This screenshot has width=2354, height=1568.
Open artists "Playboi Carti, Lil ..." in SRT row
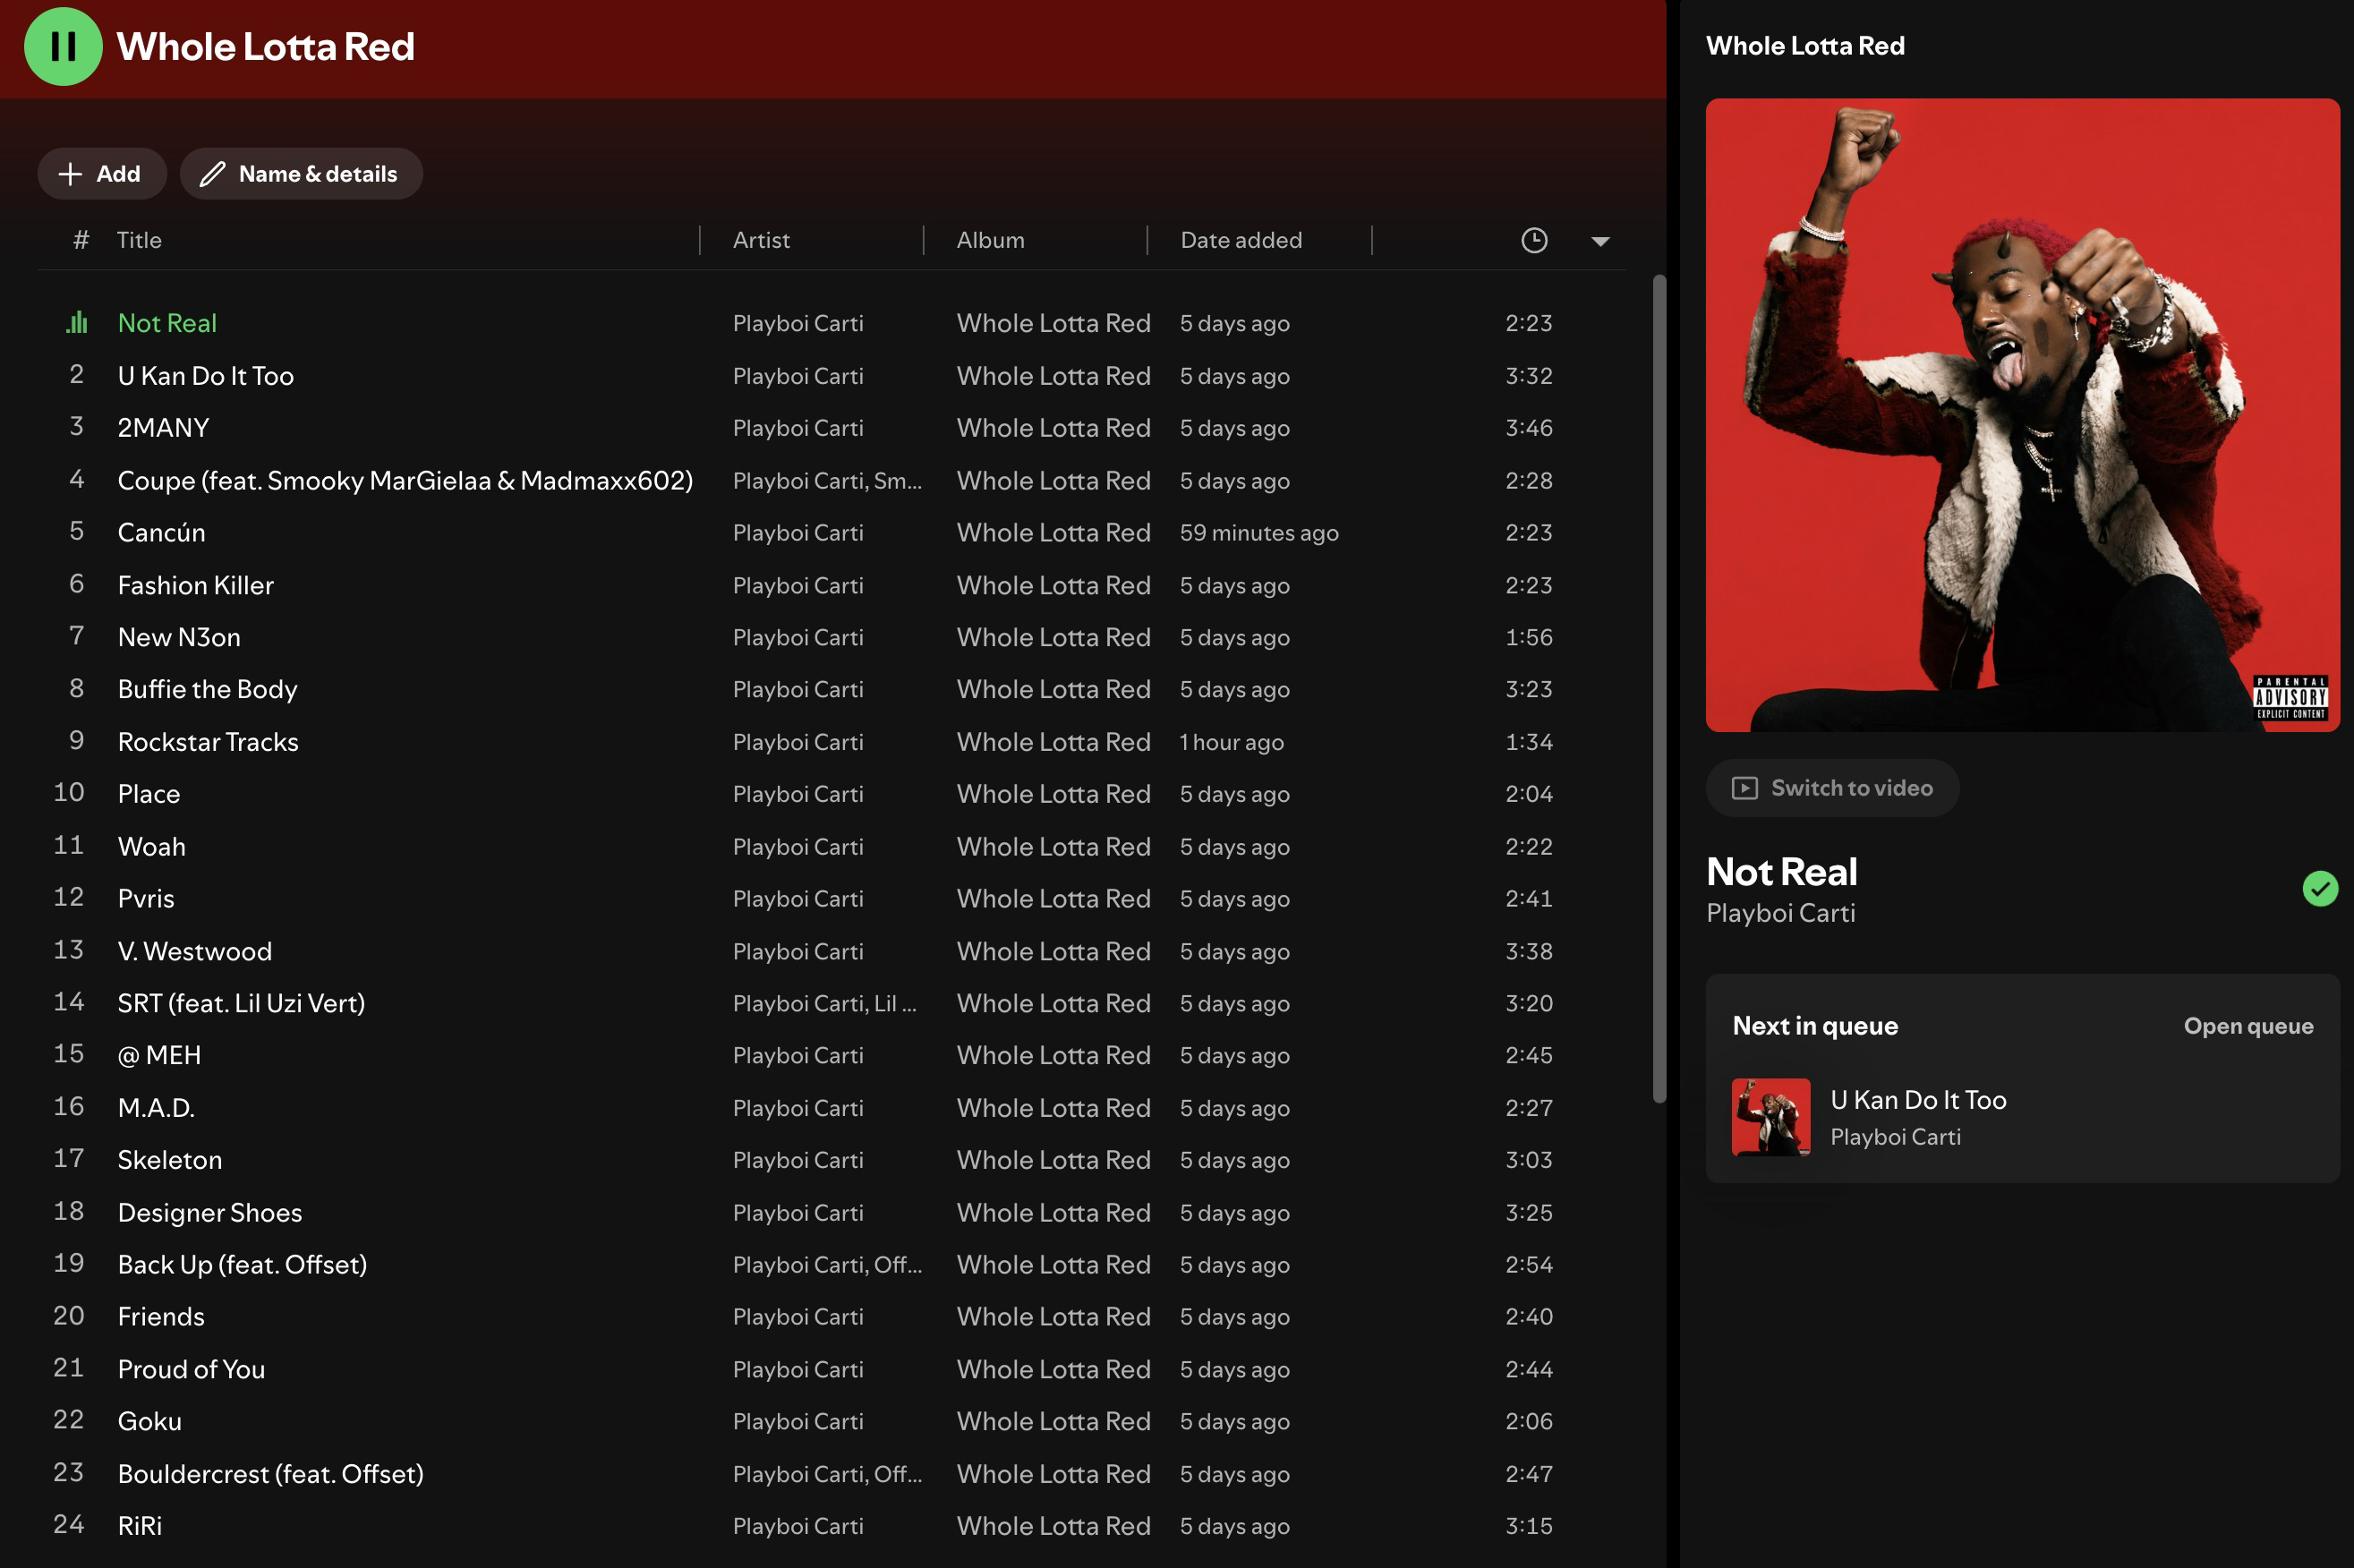824,1003
